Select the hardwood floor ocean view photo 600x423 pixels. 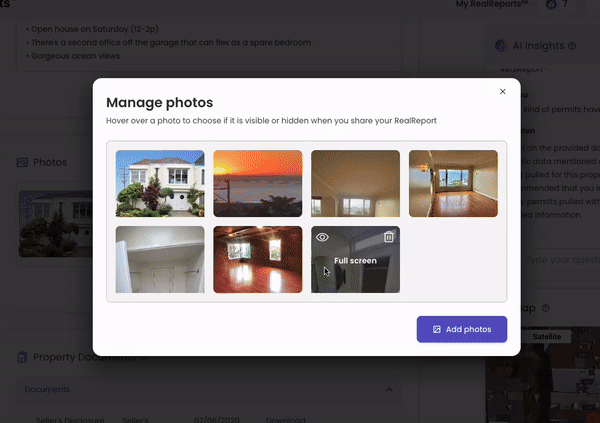(x=453, y=183)
